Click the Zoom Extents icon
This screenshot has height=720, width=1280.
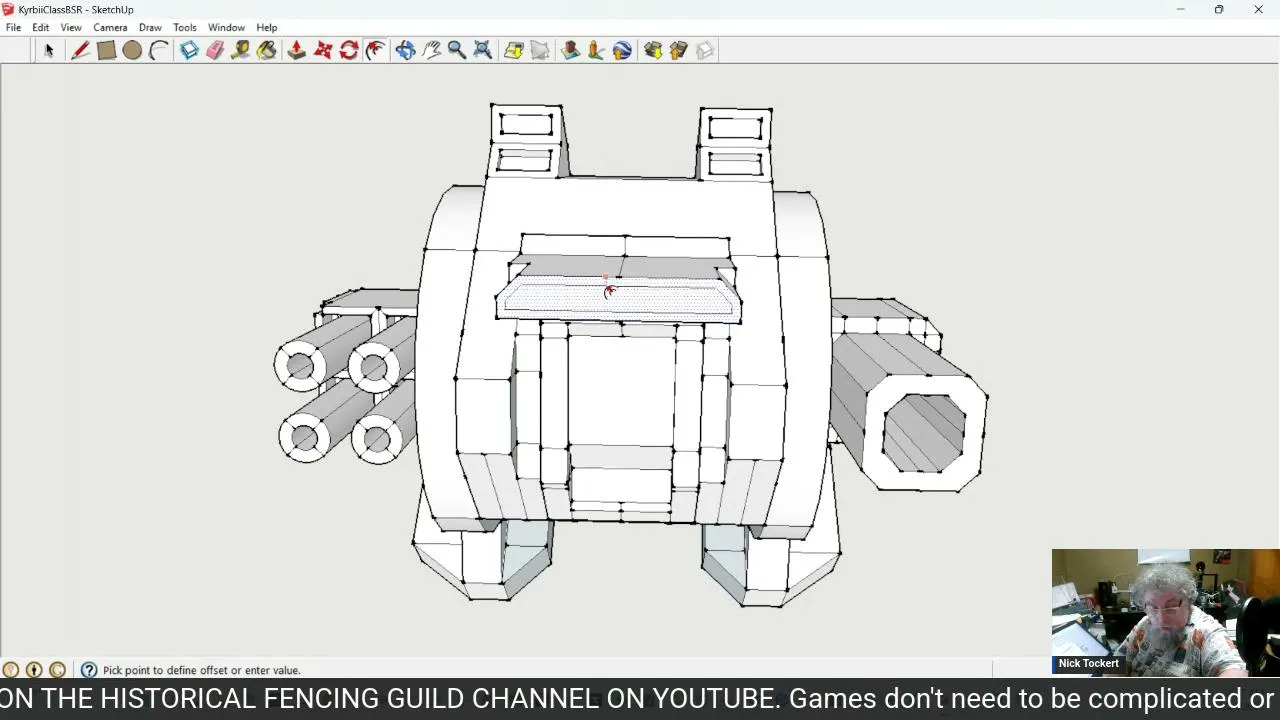[483, 50]
